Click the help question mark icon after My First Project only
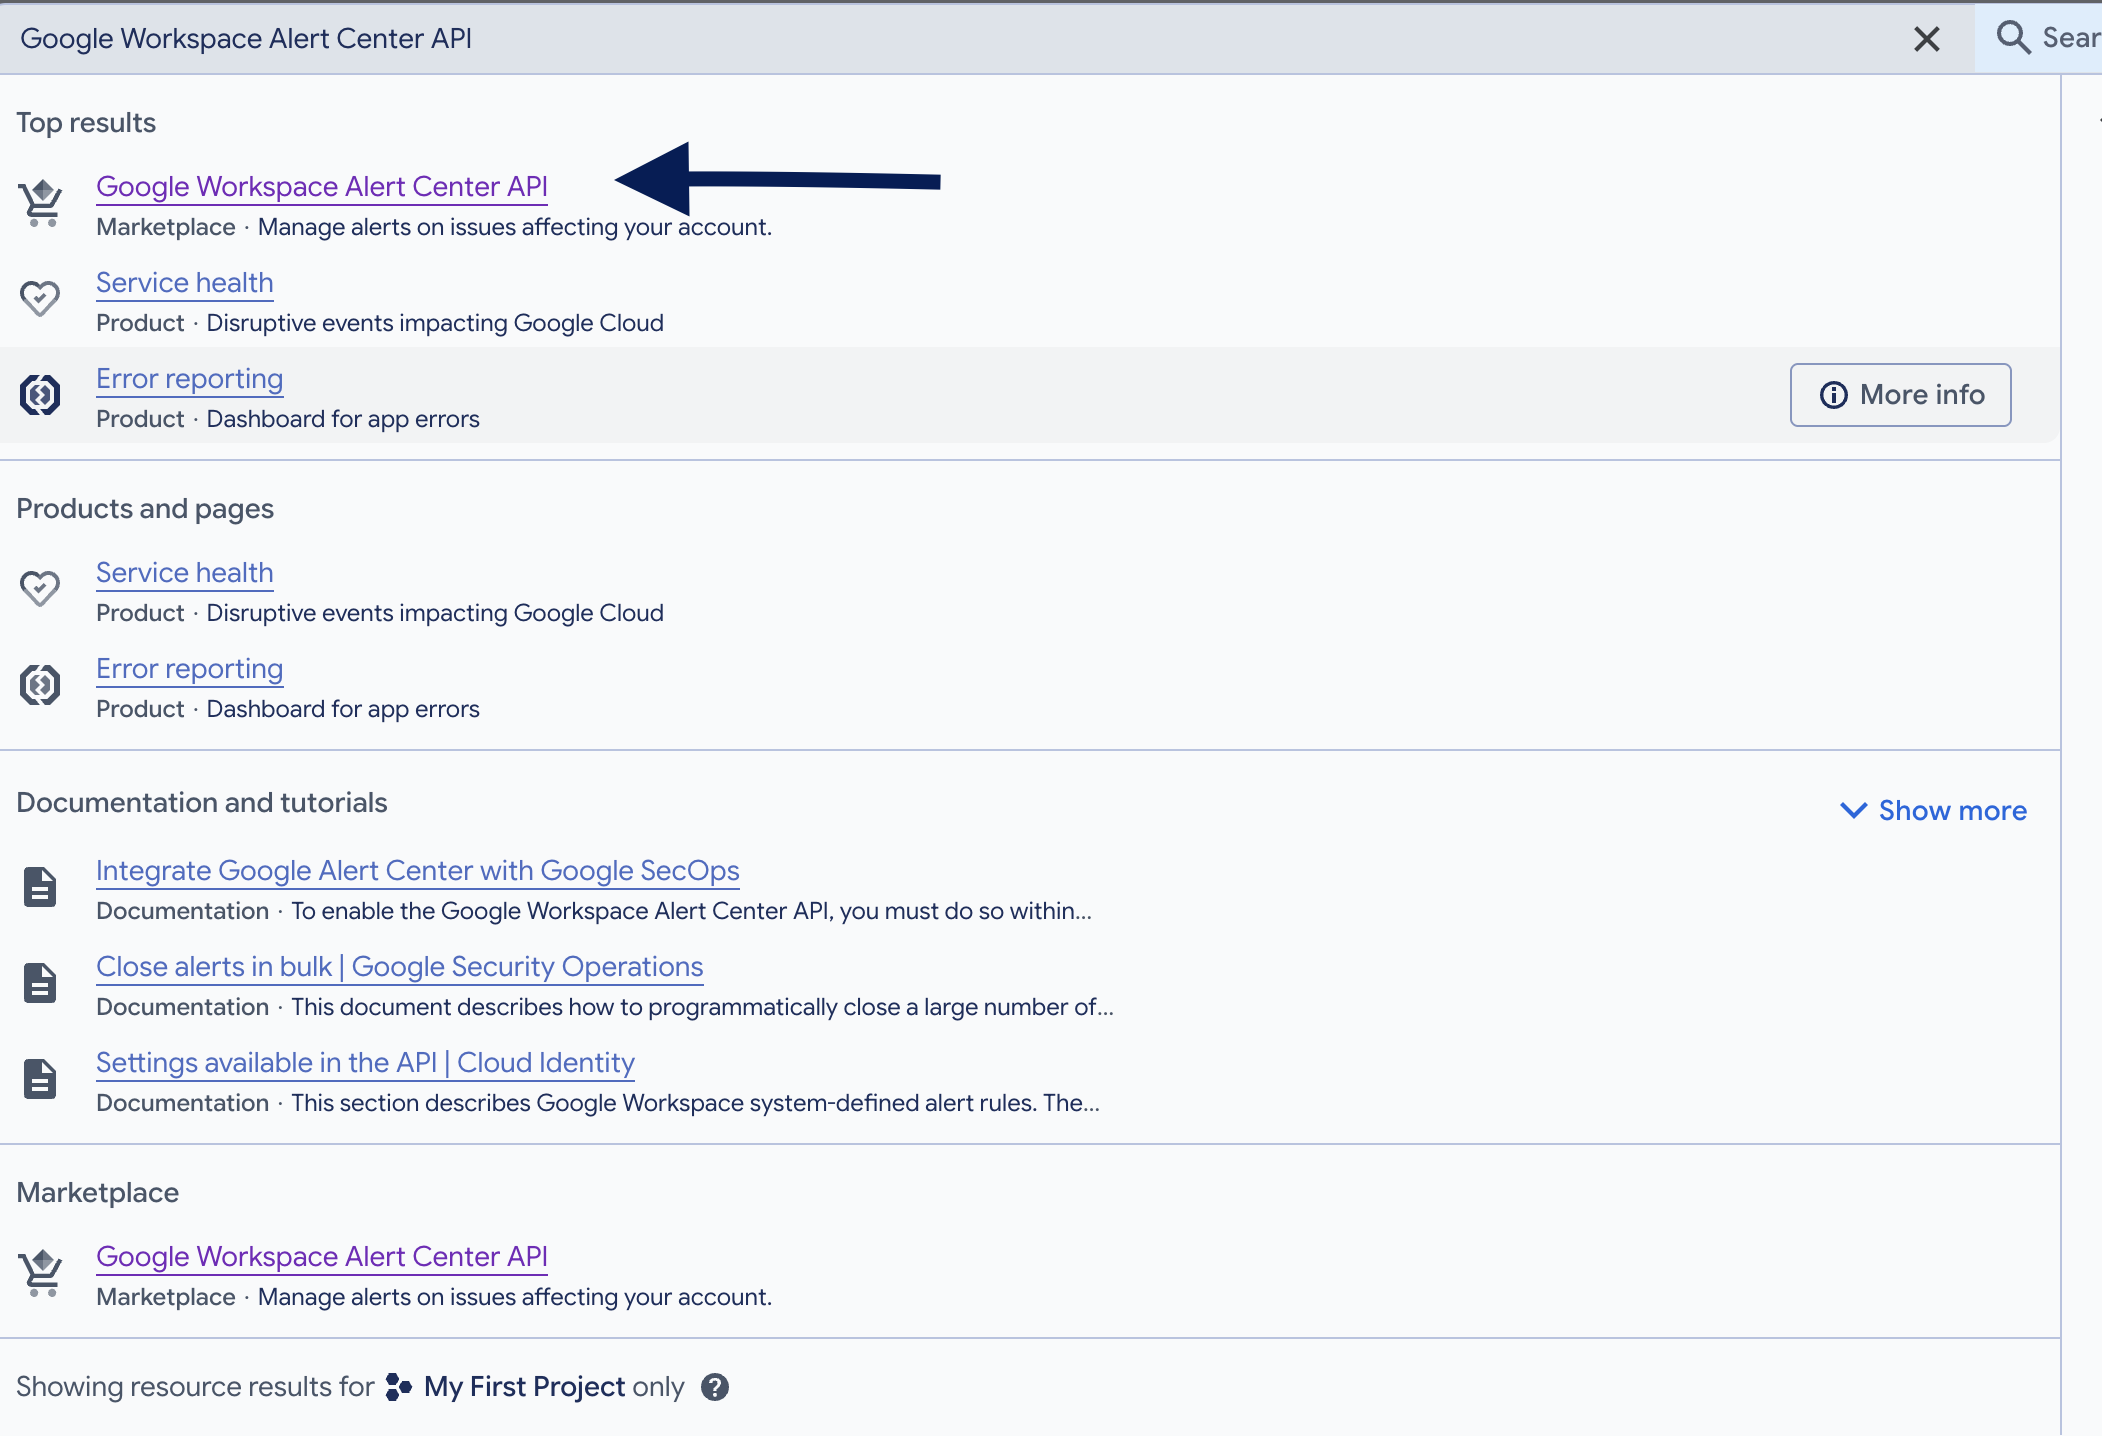The width and height of the screenshot is (2102, 1436). (715, 1387)
